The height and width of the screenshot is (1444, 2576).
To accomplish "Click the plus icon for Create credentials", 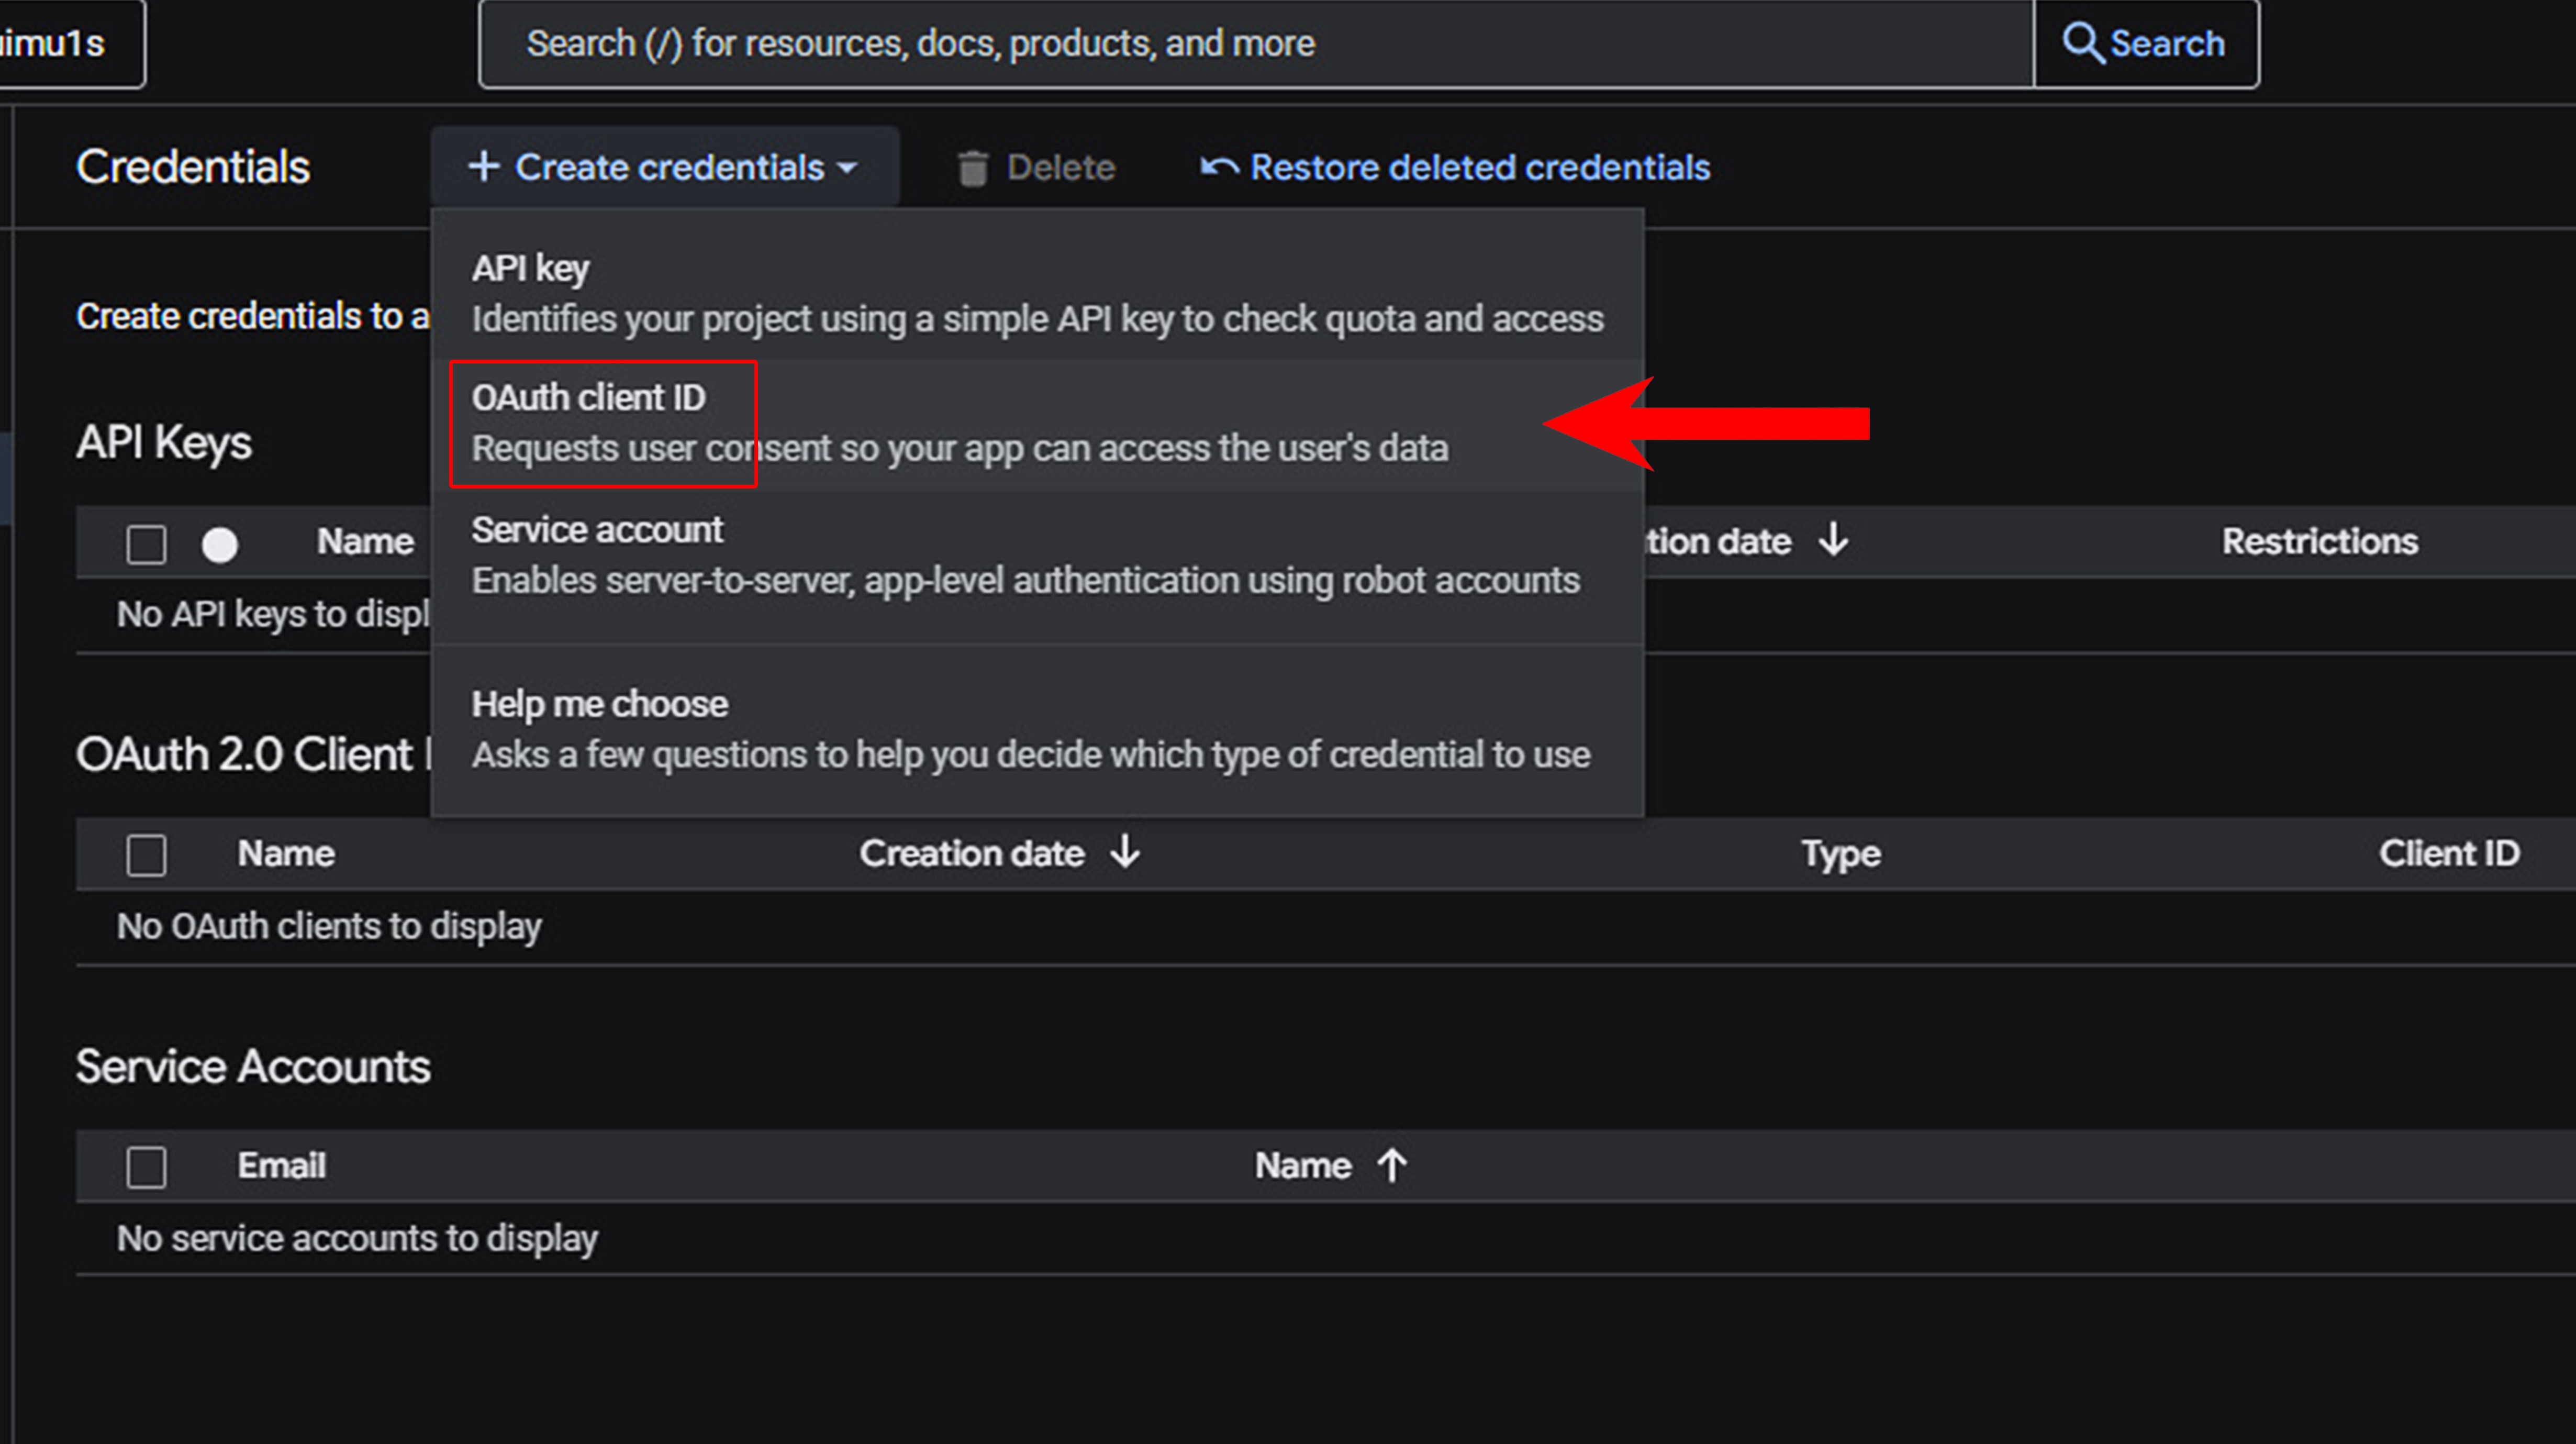I will pyautogui.click(x=484, y=167).
